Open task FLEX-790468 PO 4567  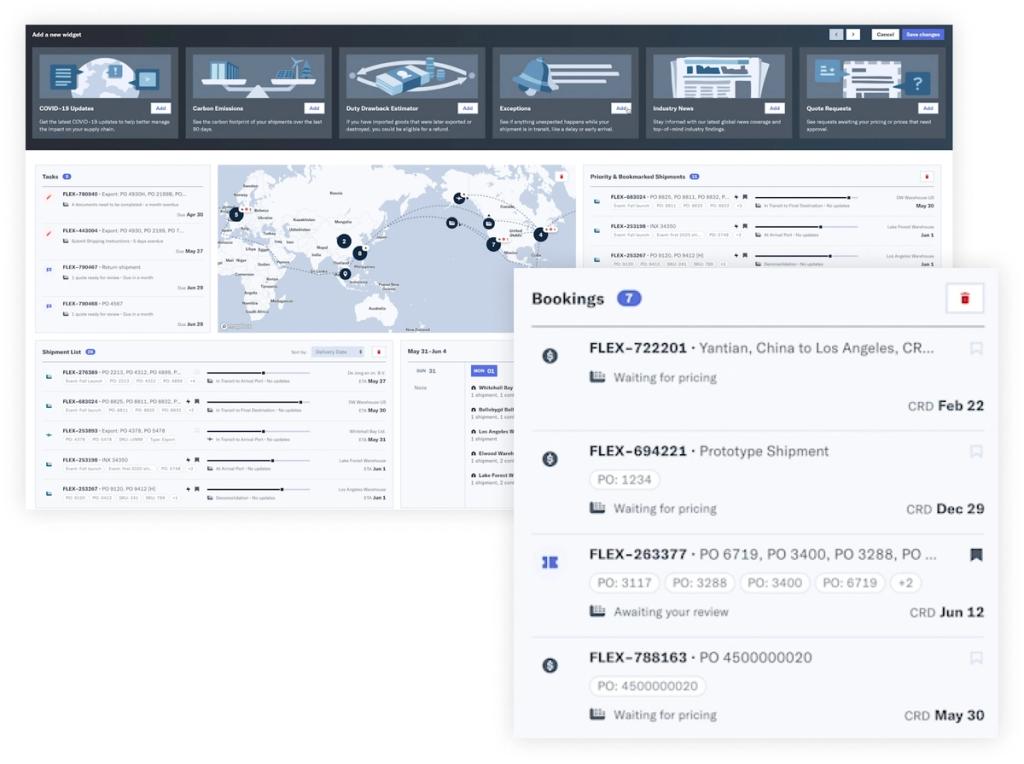tap(93, 304)
